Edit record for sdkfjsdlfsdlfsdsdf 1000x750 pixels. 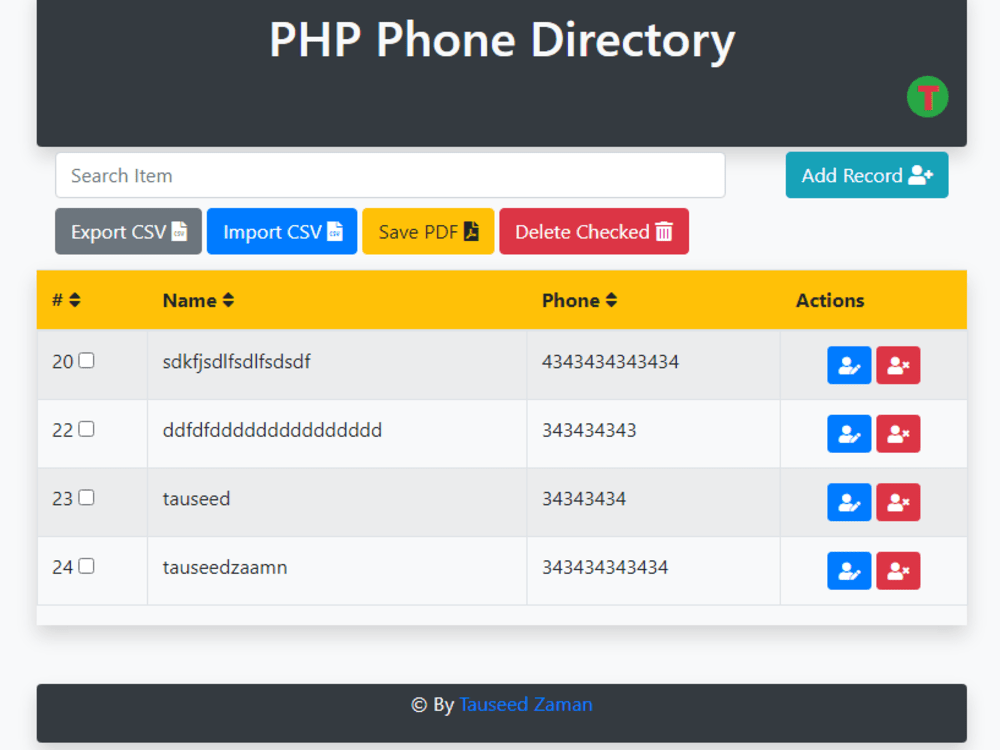pos(849,365)
